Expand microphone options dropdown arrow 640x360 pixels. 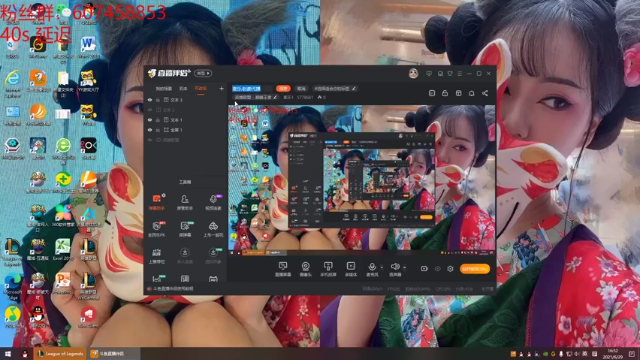(382, 267)
